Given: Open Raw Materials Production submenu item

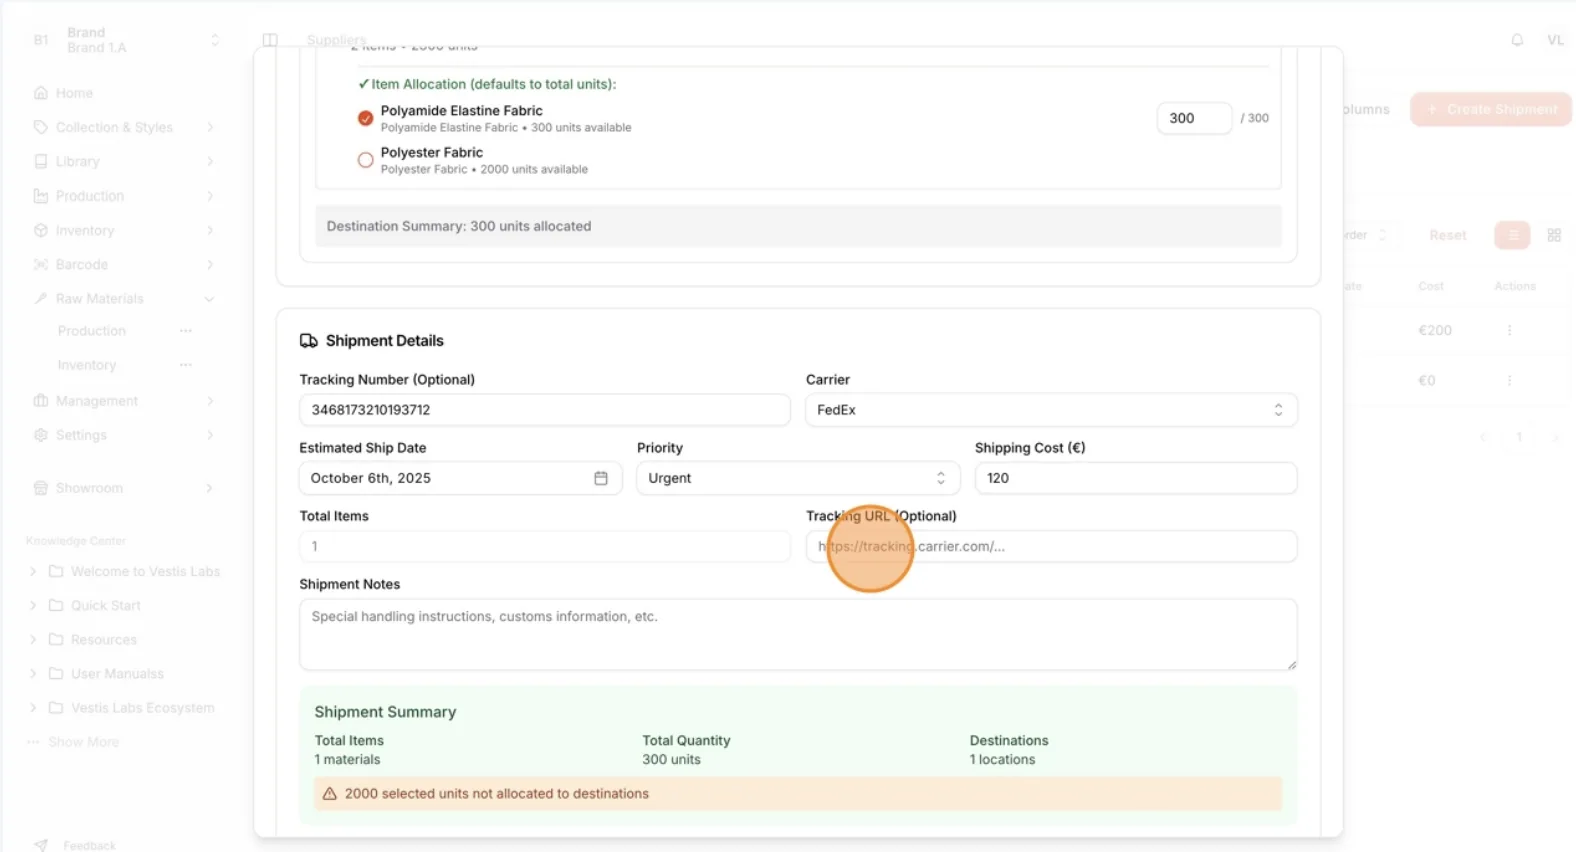Looking at the screenshot, I should pos(92,331).
